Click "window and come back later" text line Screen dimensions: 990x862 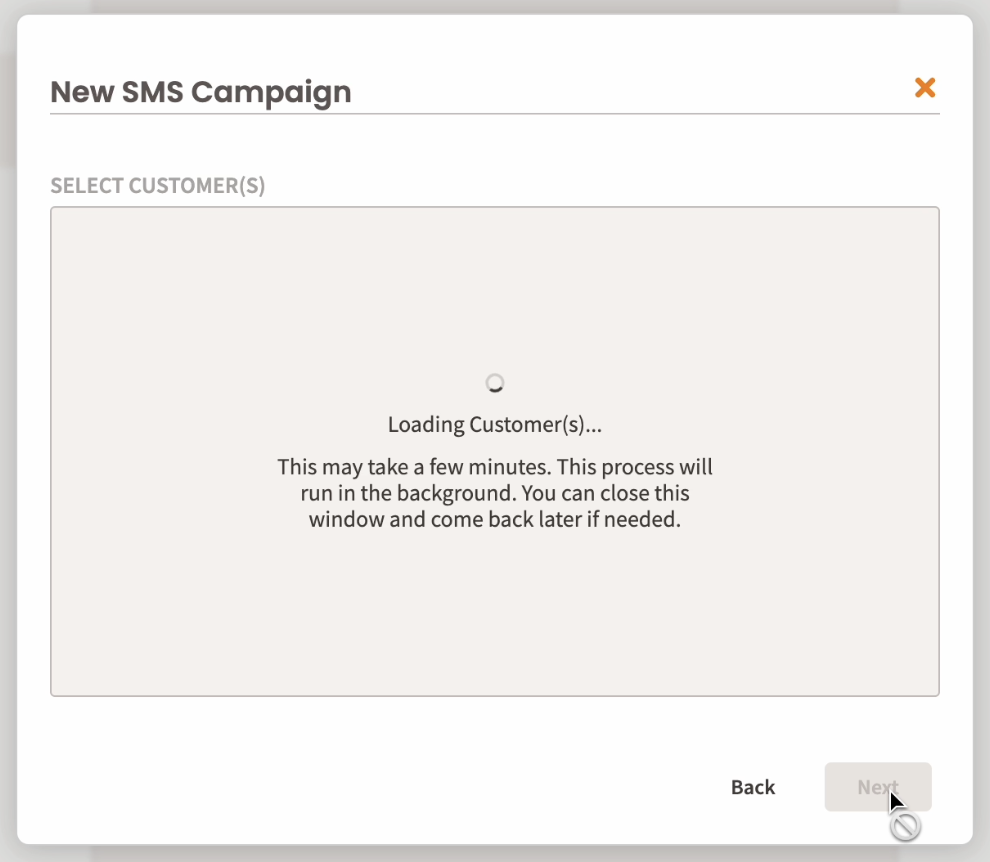pos(494,520)
